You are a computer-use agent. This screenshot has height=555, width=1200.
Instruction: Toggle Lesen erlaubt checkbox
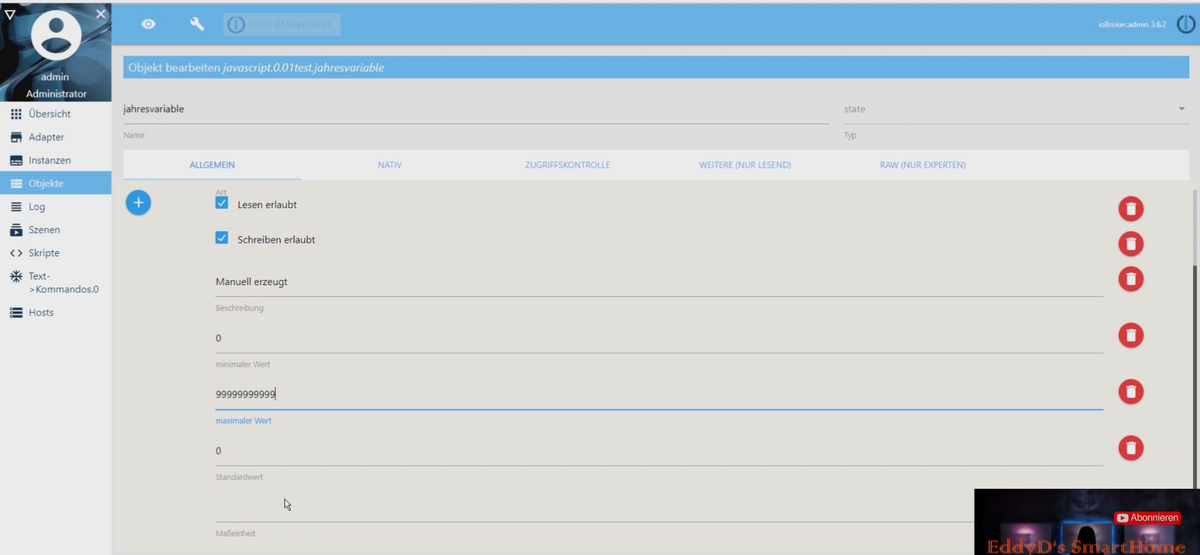click(x=222, y=203)
